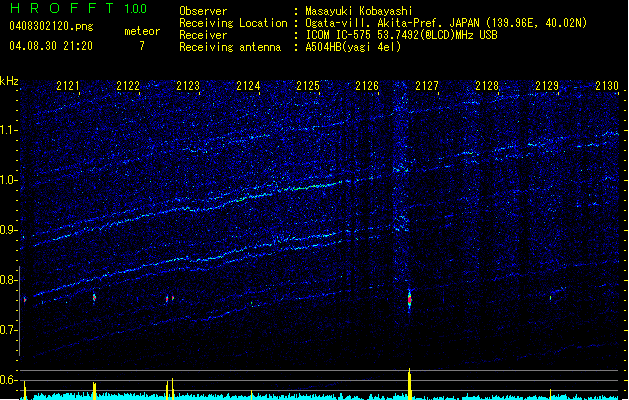Click the 1.1 kHz frequency axis label
The width and height of the screenshot is (629, 400).
(x=9, y=130)
